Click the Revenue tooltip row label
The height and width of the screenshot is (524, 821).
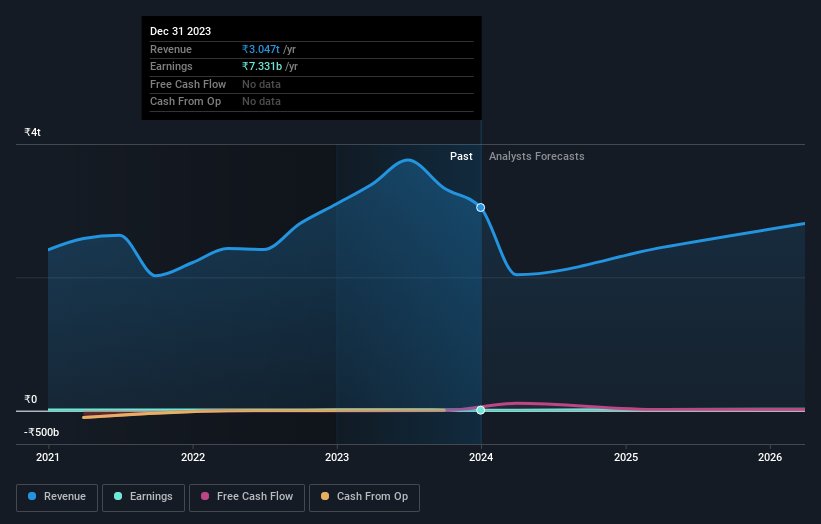[x=171, y=49]
